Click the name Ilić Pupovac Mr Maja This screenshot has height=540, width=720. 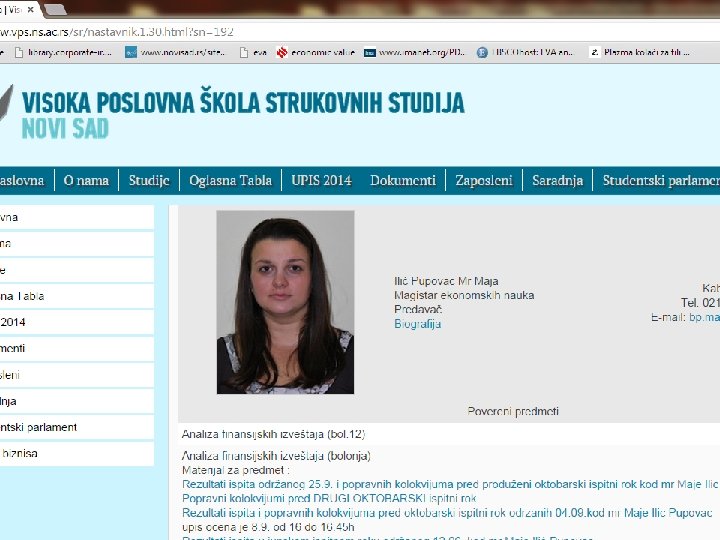coord(446,281)
